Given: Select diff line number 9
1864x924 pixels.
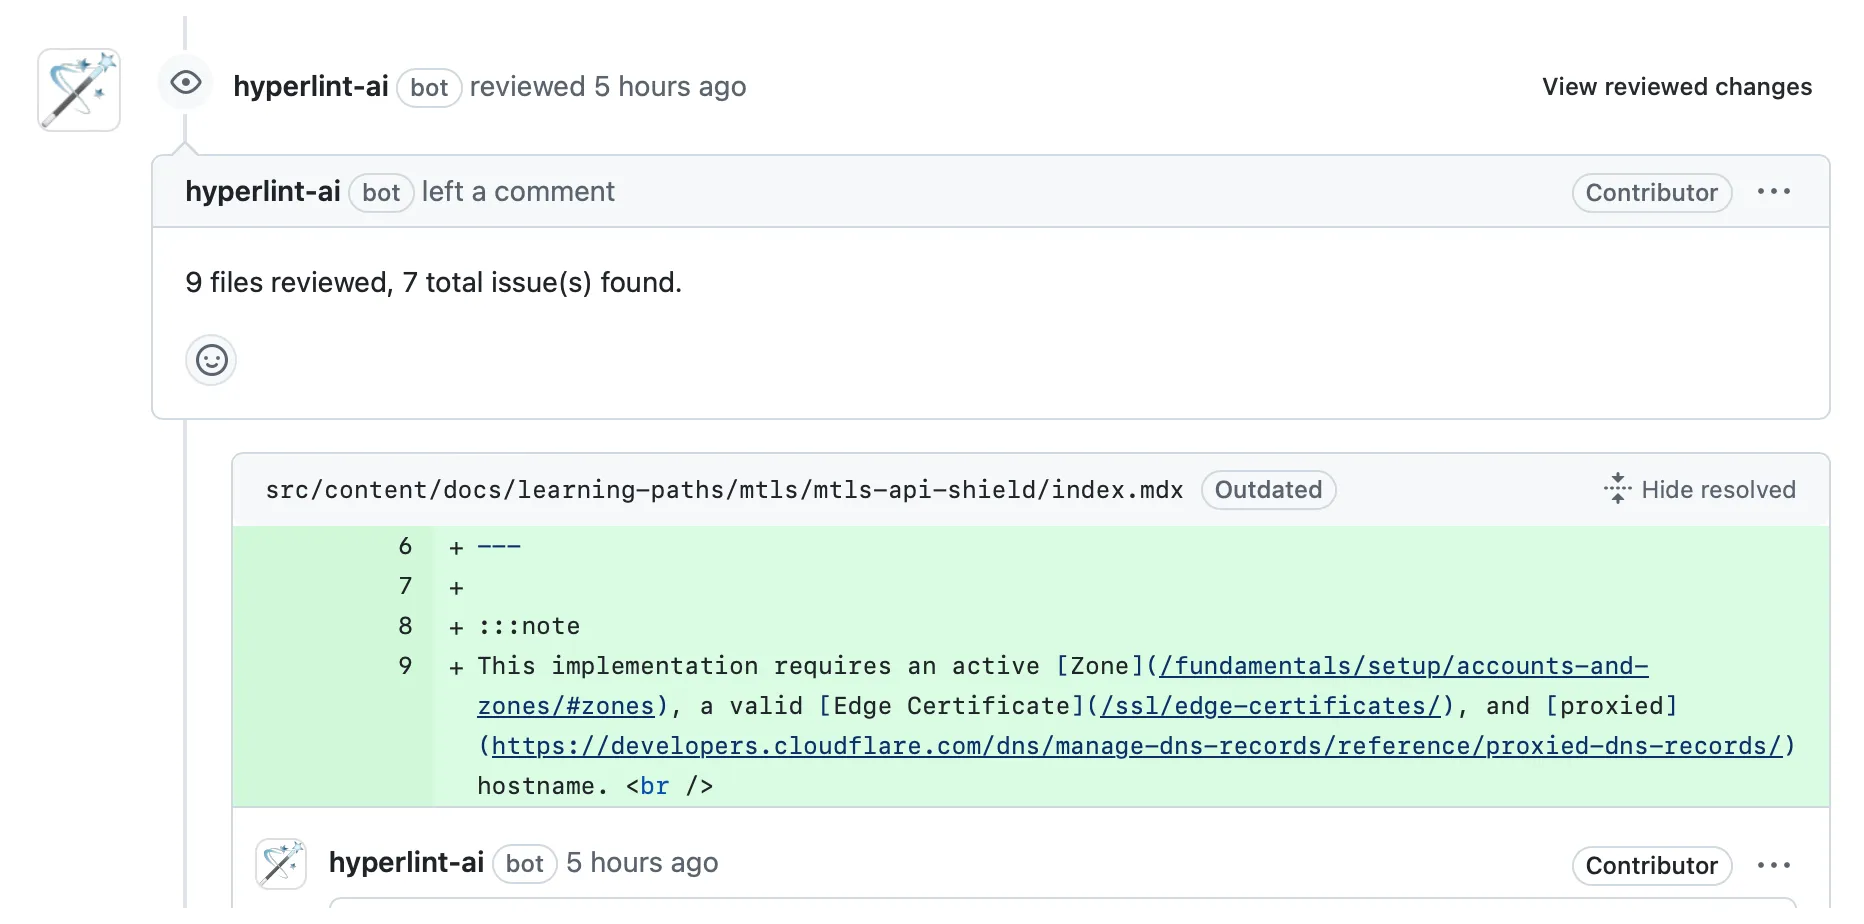Looking at the screenshot, I should pos(405,666).
